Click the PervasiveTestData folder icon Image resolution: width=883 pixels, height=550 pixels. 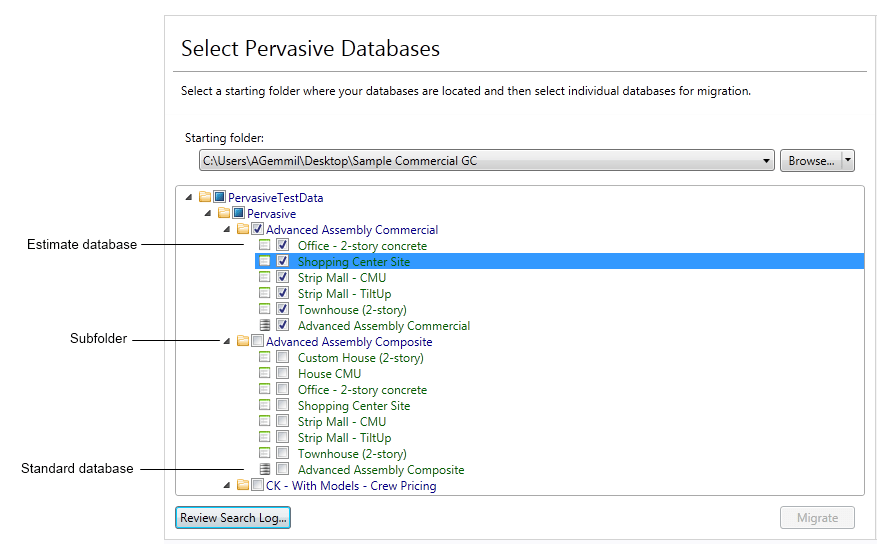(x=205, y=197)
